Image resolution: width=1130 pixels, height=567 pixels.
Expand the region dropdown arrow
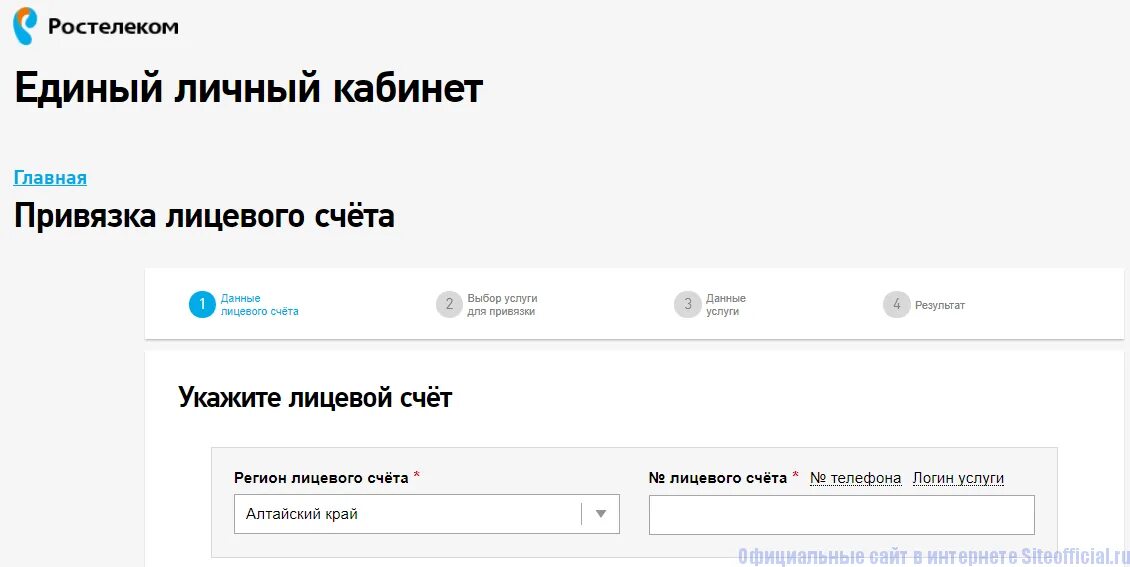(x=601, y=514)
